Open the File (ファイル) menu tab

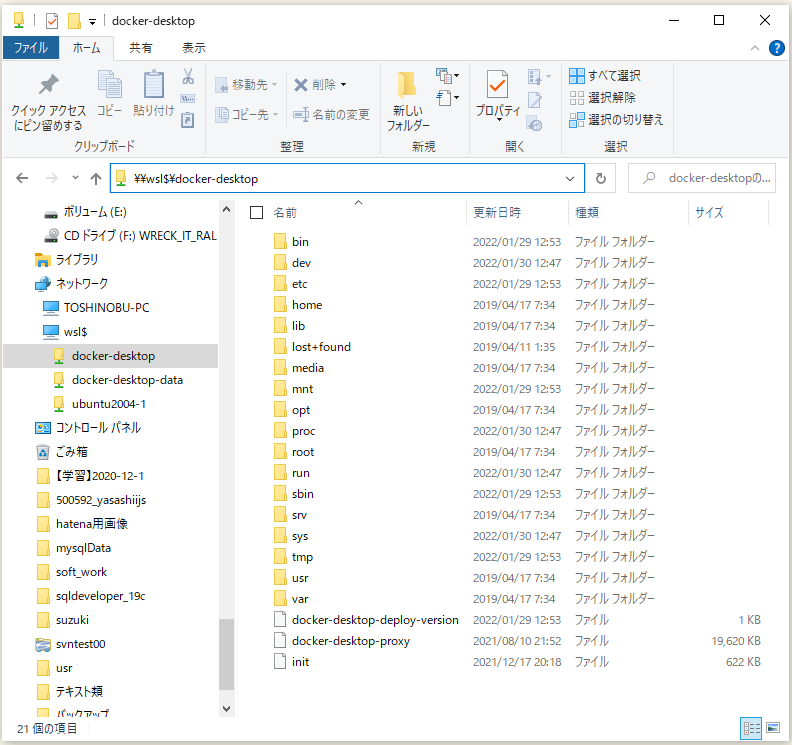click(31, 48)
